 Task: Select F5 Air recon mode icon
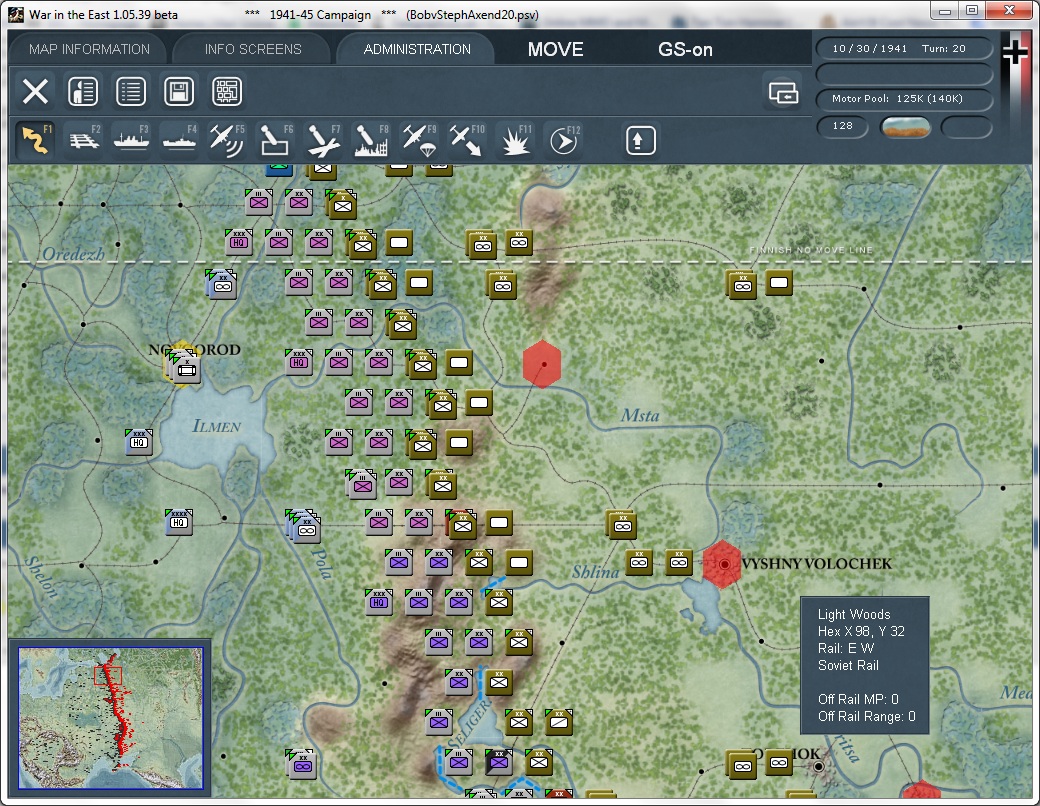tap(228, 139)
